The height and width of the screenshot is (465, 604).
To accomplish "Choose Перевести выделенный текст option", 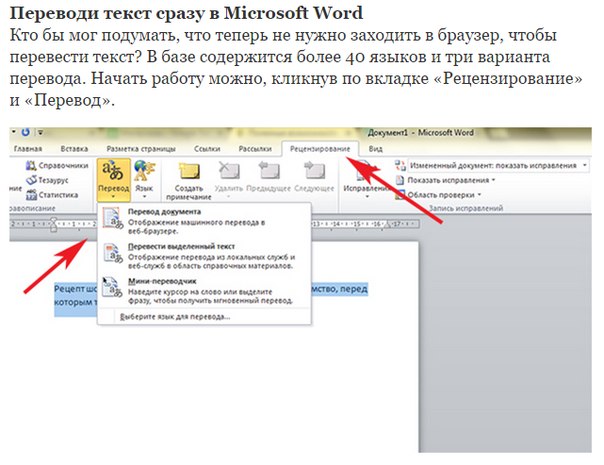I will tap(204, 256).
